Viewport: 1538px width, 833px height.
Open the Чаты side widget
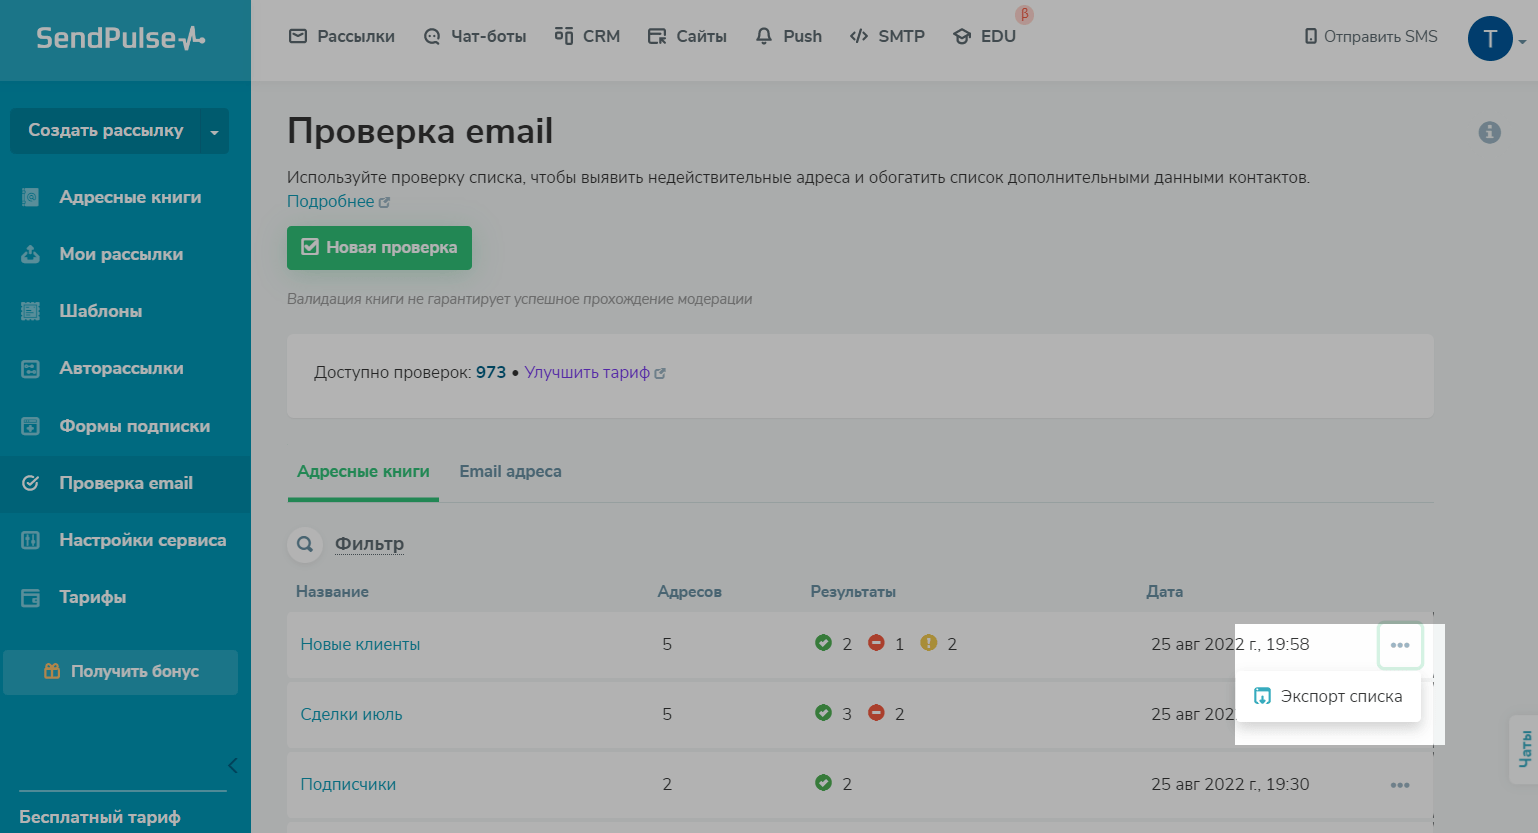click(1524, 749)
